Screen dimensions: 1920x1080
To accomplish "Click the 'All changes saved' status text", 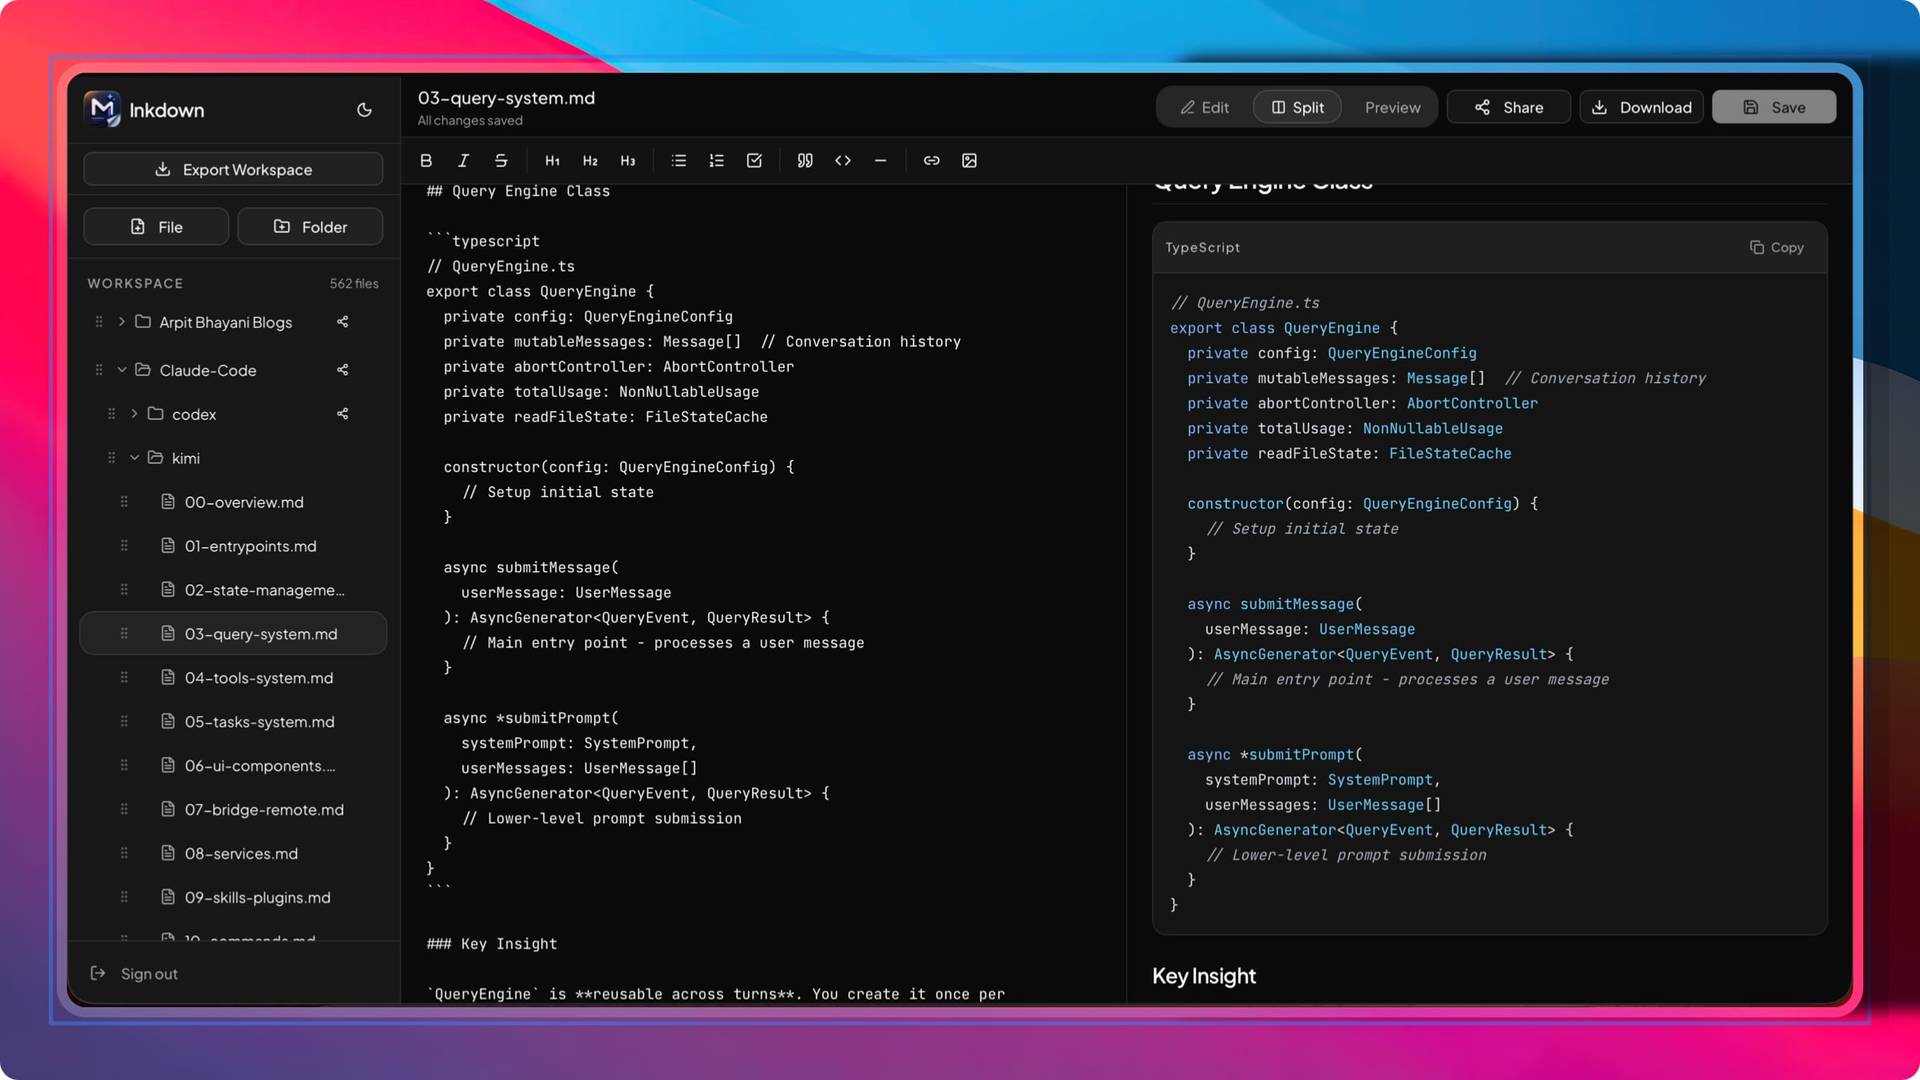I will coord(470,121).
